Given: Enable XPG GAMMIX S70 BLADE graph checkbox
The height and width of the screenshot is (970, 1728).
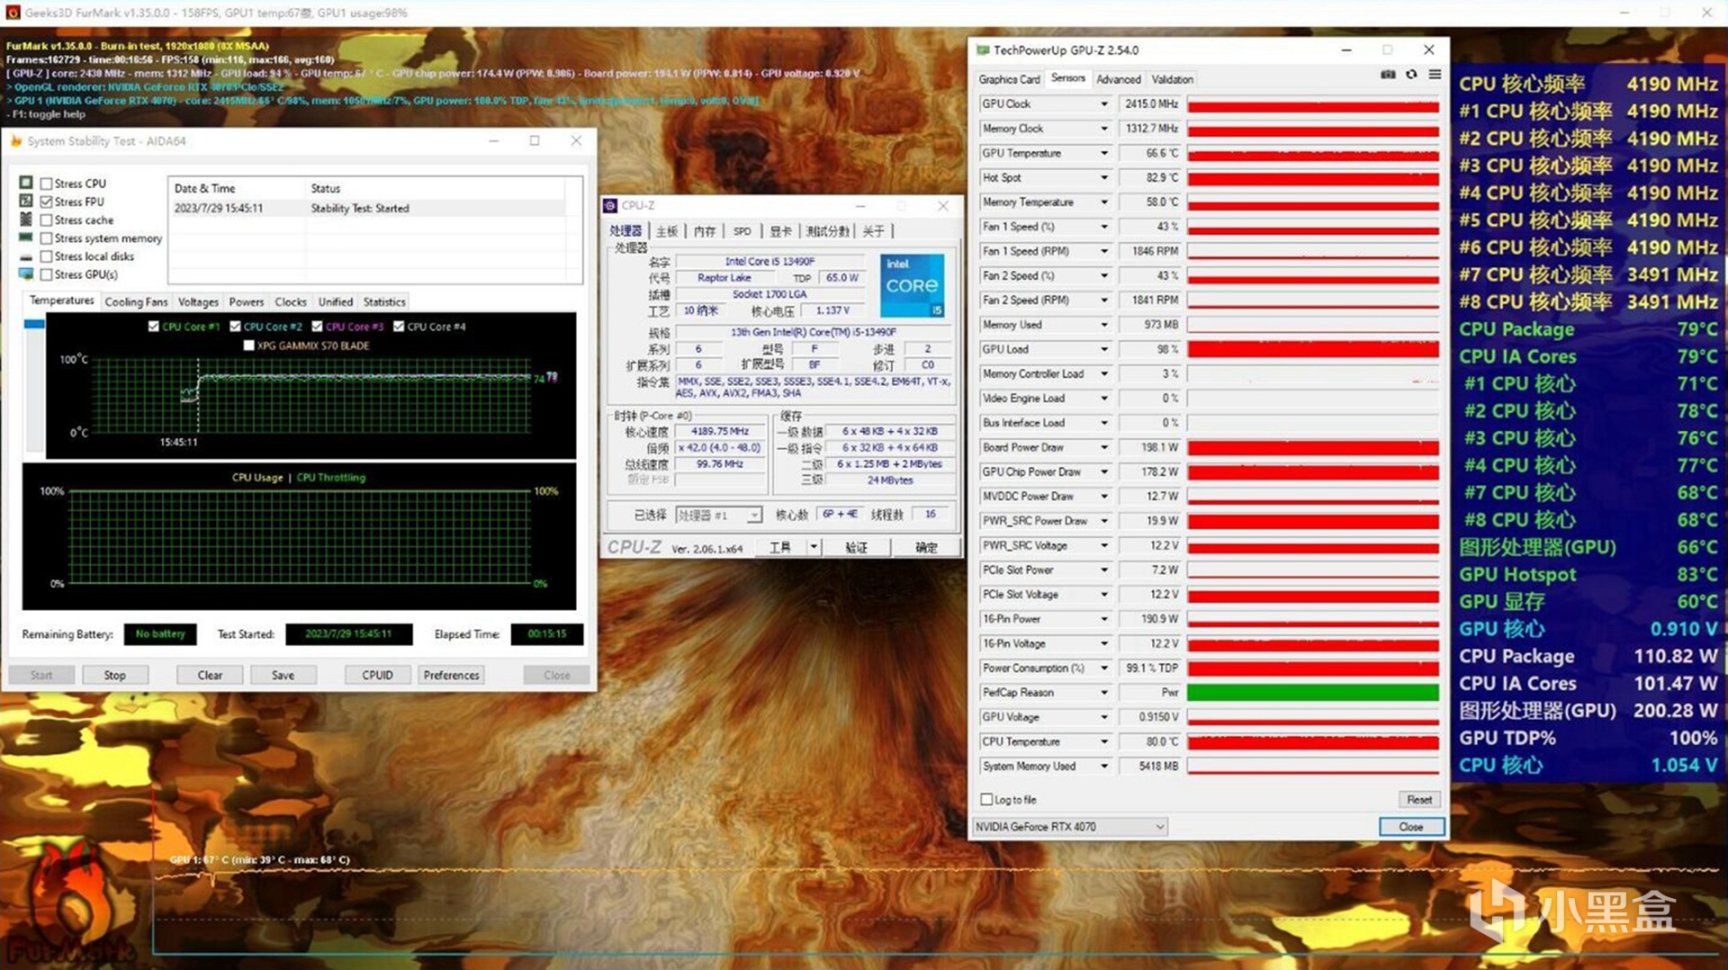Looking at the screenshot, I should pos(249,346).
